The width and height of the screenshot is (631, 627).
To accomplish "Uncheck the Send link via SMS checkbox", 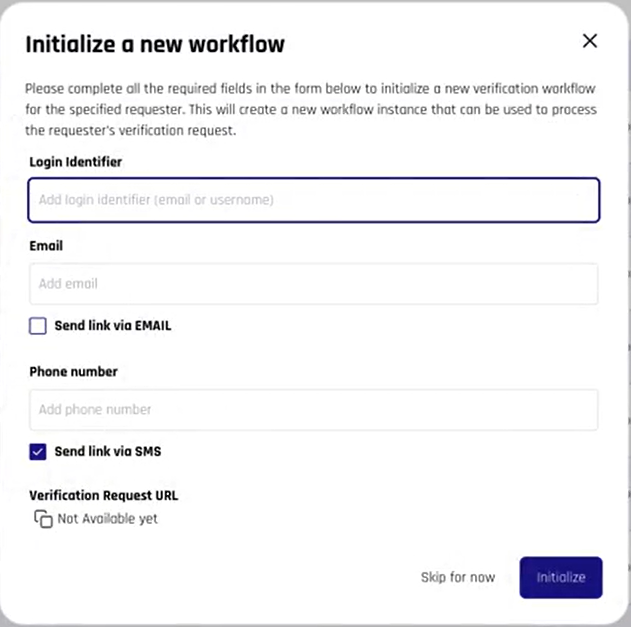I will pyautogui.click(x=38, y=451).
